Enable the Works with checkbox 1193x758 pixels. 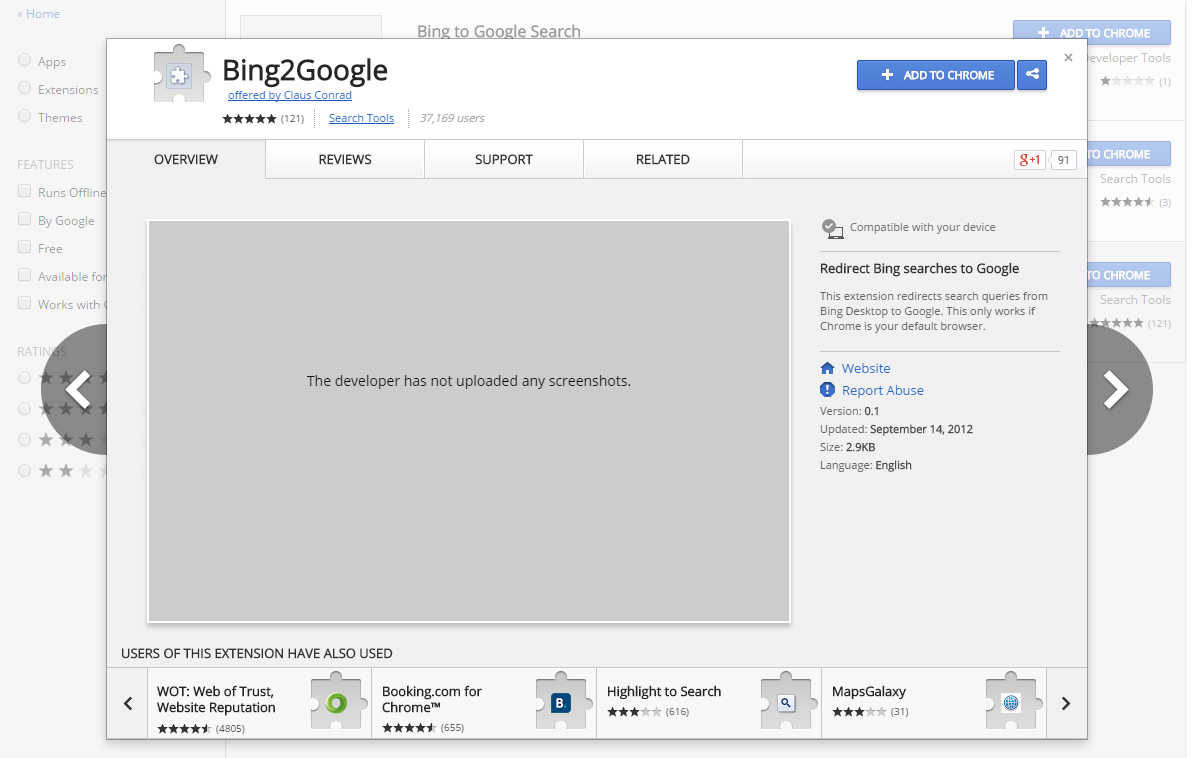point(24,304)
